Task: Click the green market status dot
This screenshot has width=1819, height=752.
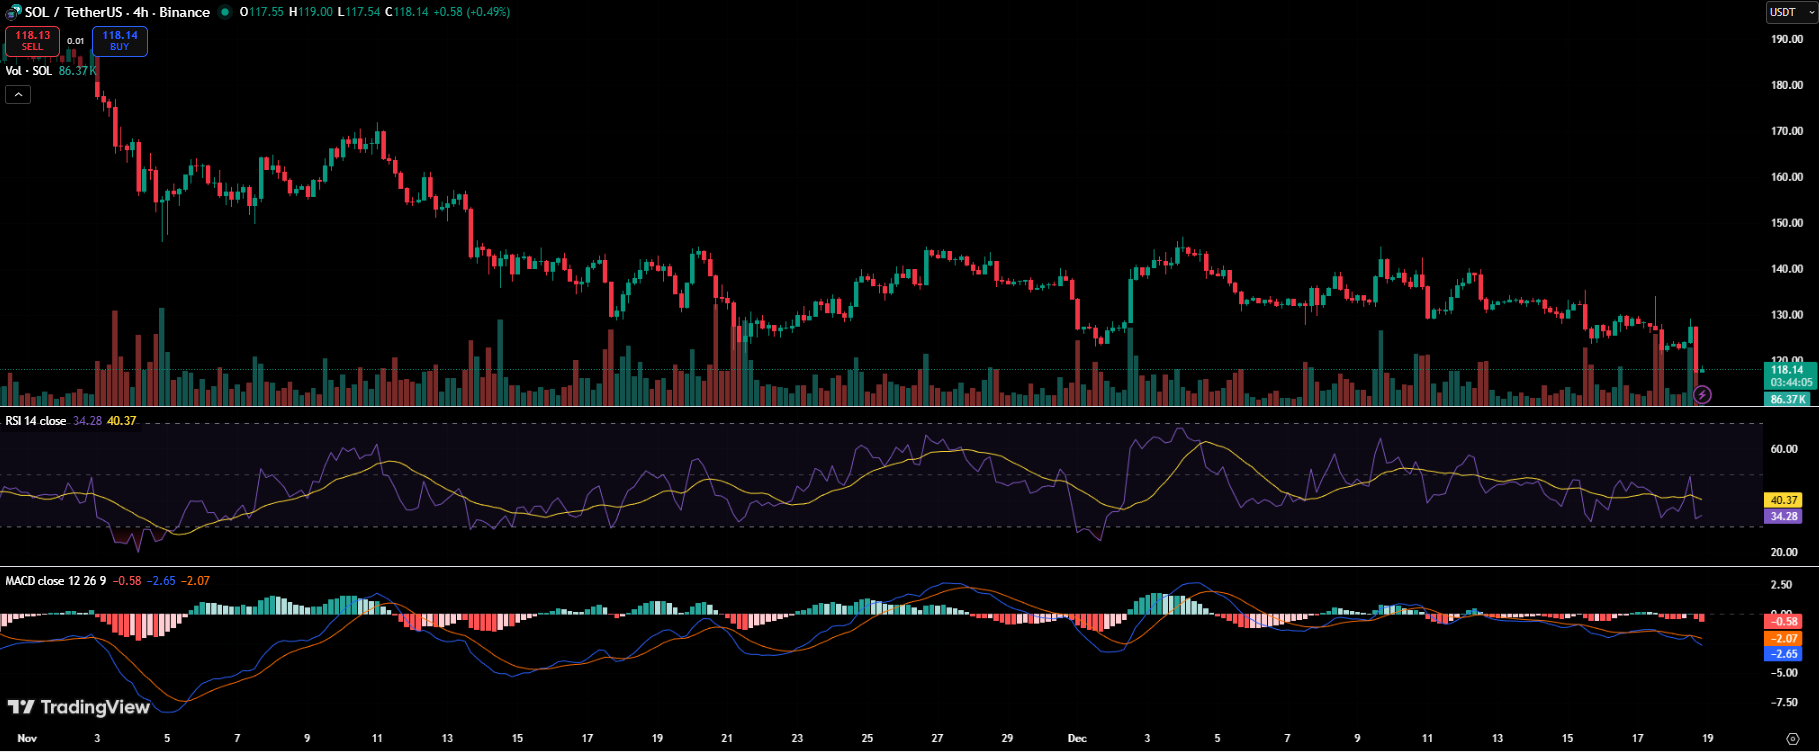Action: [225, 12]
